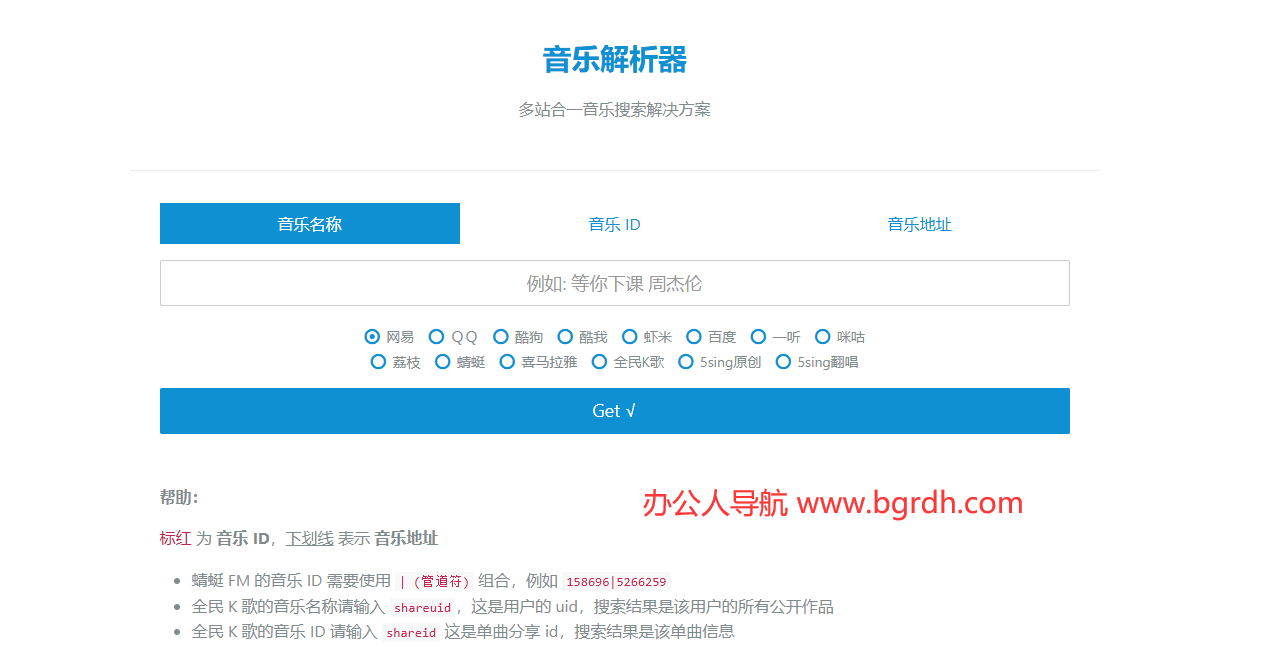Choose the 5sing翻唱 radio button
1281x654 pixels.
pos(784,362)
